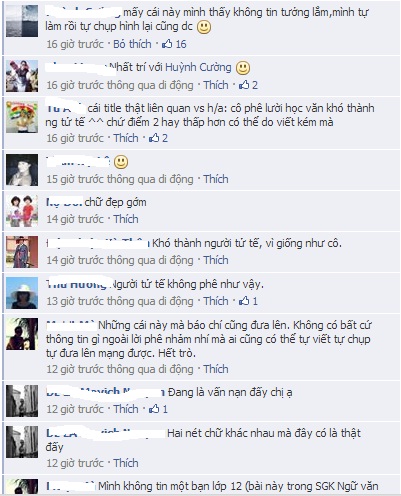
Task: View the like on 'Người tử tế không phê' comment
Action: point(248,301)
